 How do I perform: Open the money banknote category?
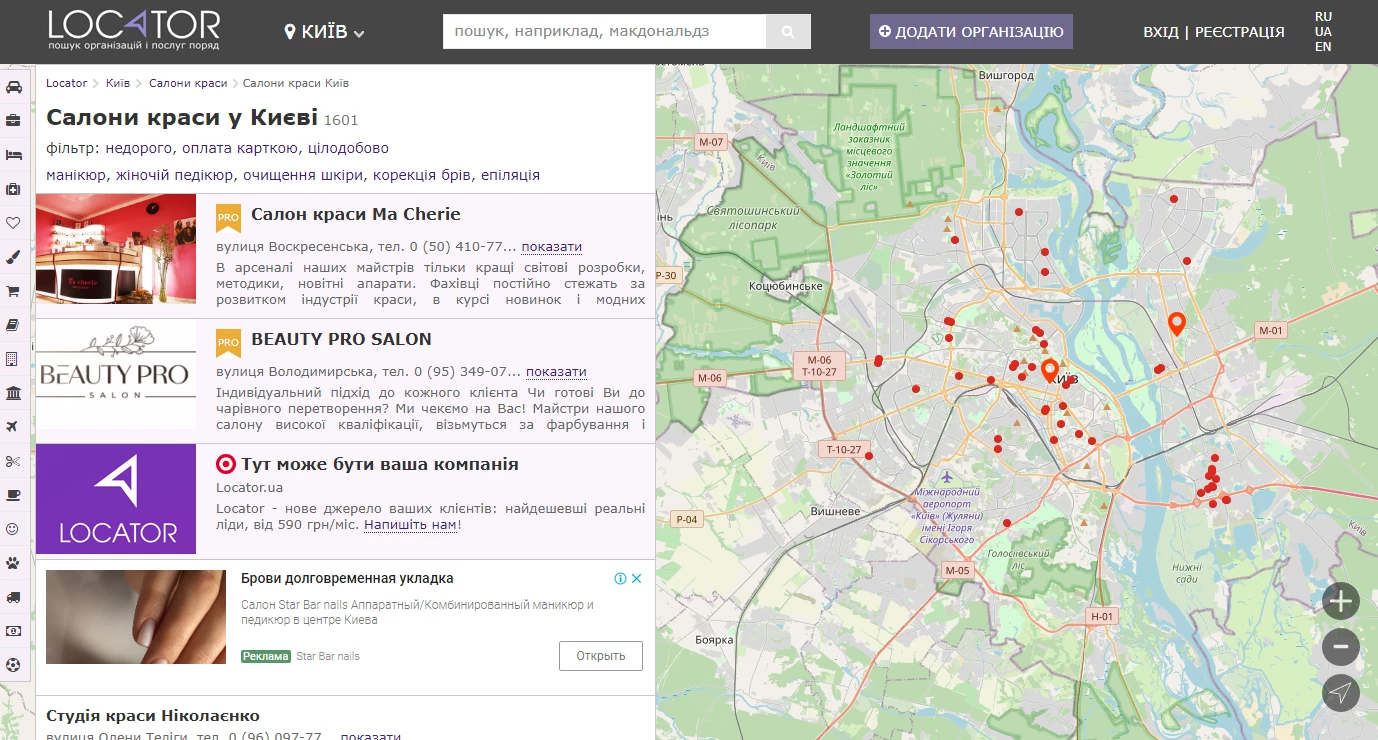[x=13, y=631]
